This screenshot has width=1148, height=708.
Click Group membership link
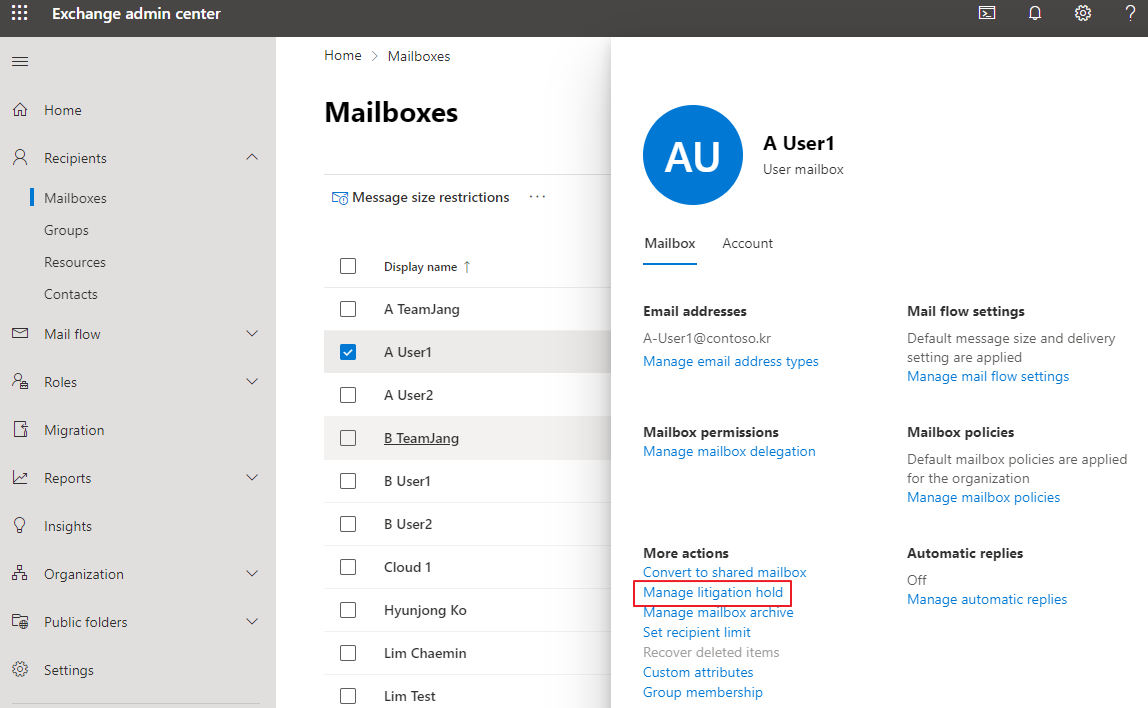coord(703,693)
